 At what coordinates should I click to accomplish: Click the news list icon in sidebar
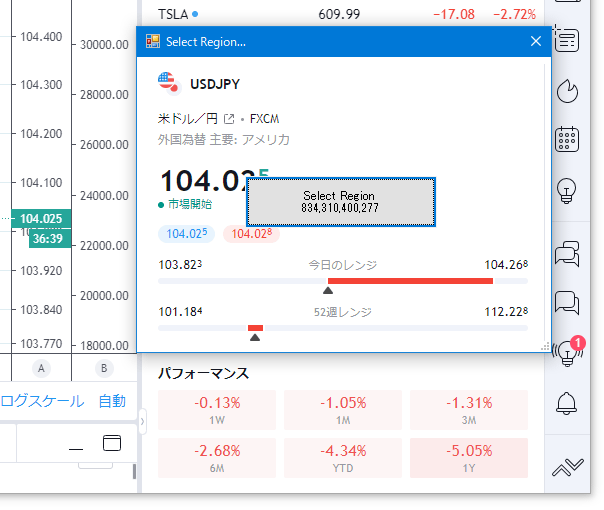pos(567,39)
